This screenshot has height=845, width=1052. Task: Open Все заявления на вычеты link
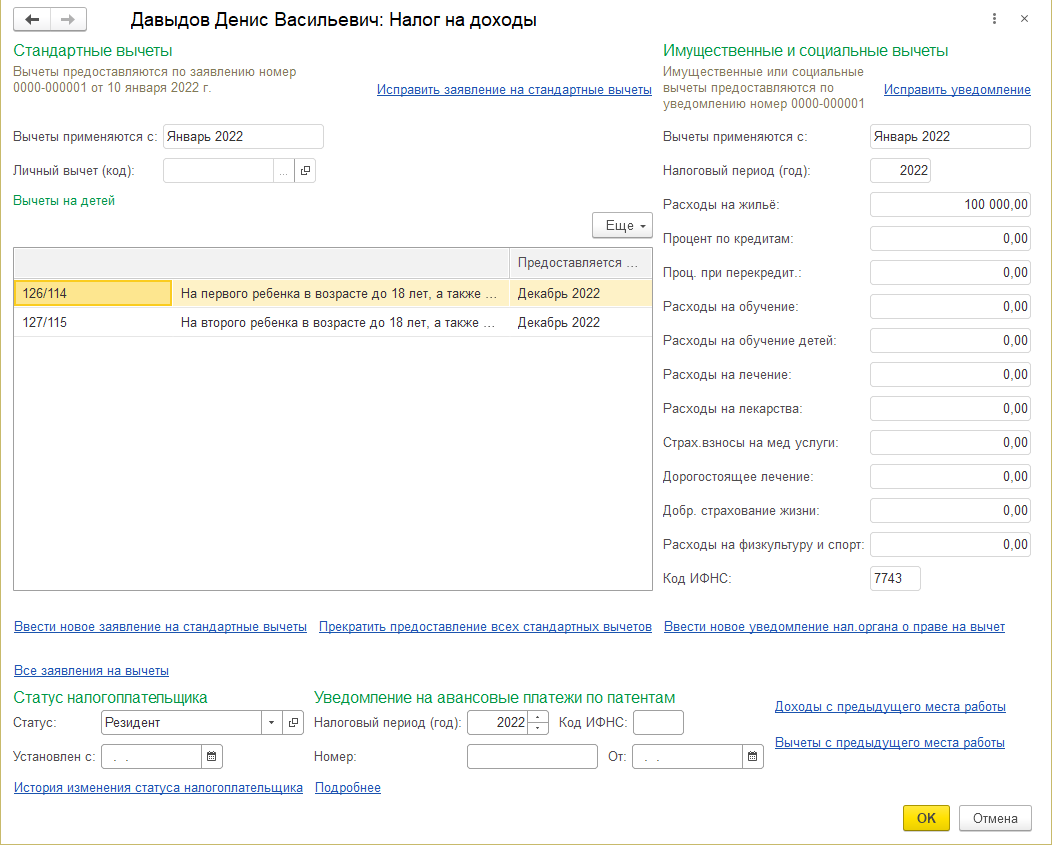pyautogui.click(x=91, y=671)
